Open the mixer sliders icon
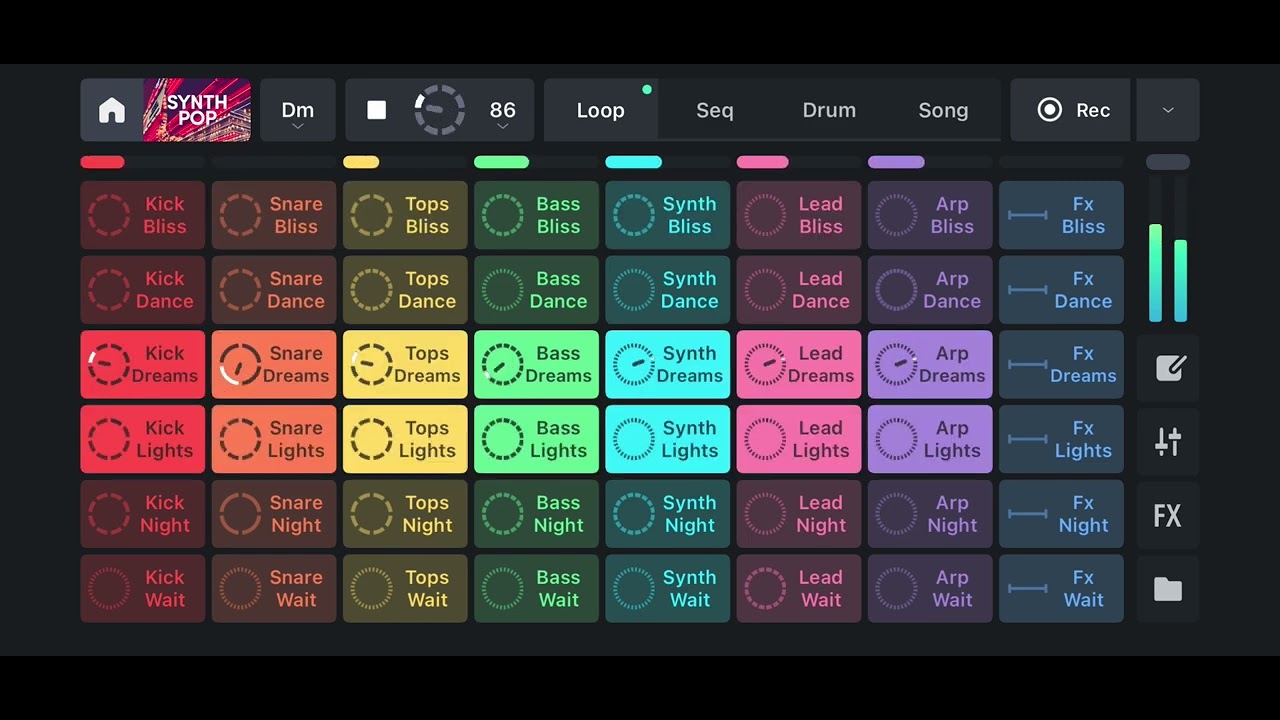The height and width of the screenshot is (720, 1280). pos(1168,441)
